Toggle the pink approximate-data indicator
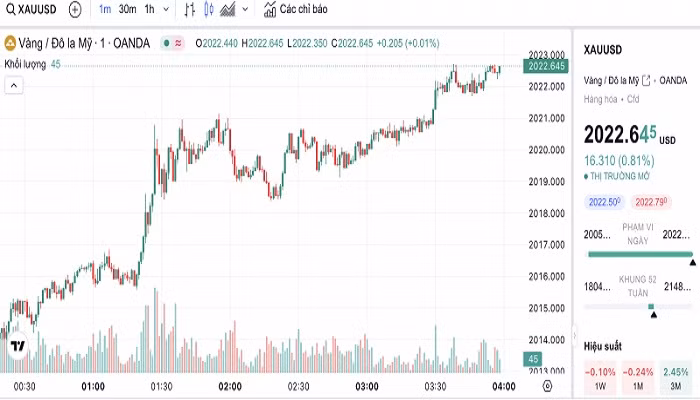The image size is (700, 400). point(178,43)
